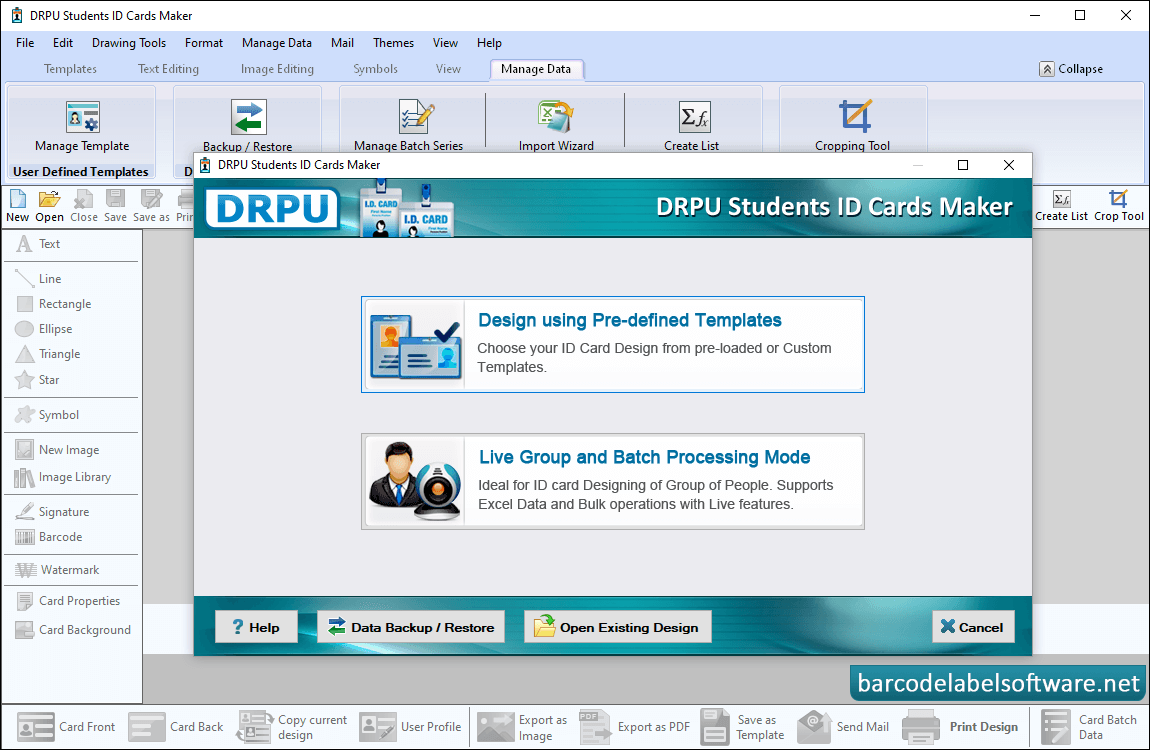
Task: Add a New Image from sidebar
Action: click(x=57, y=449)
